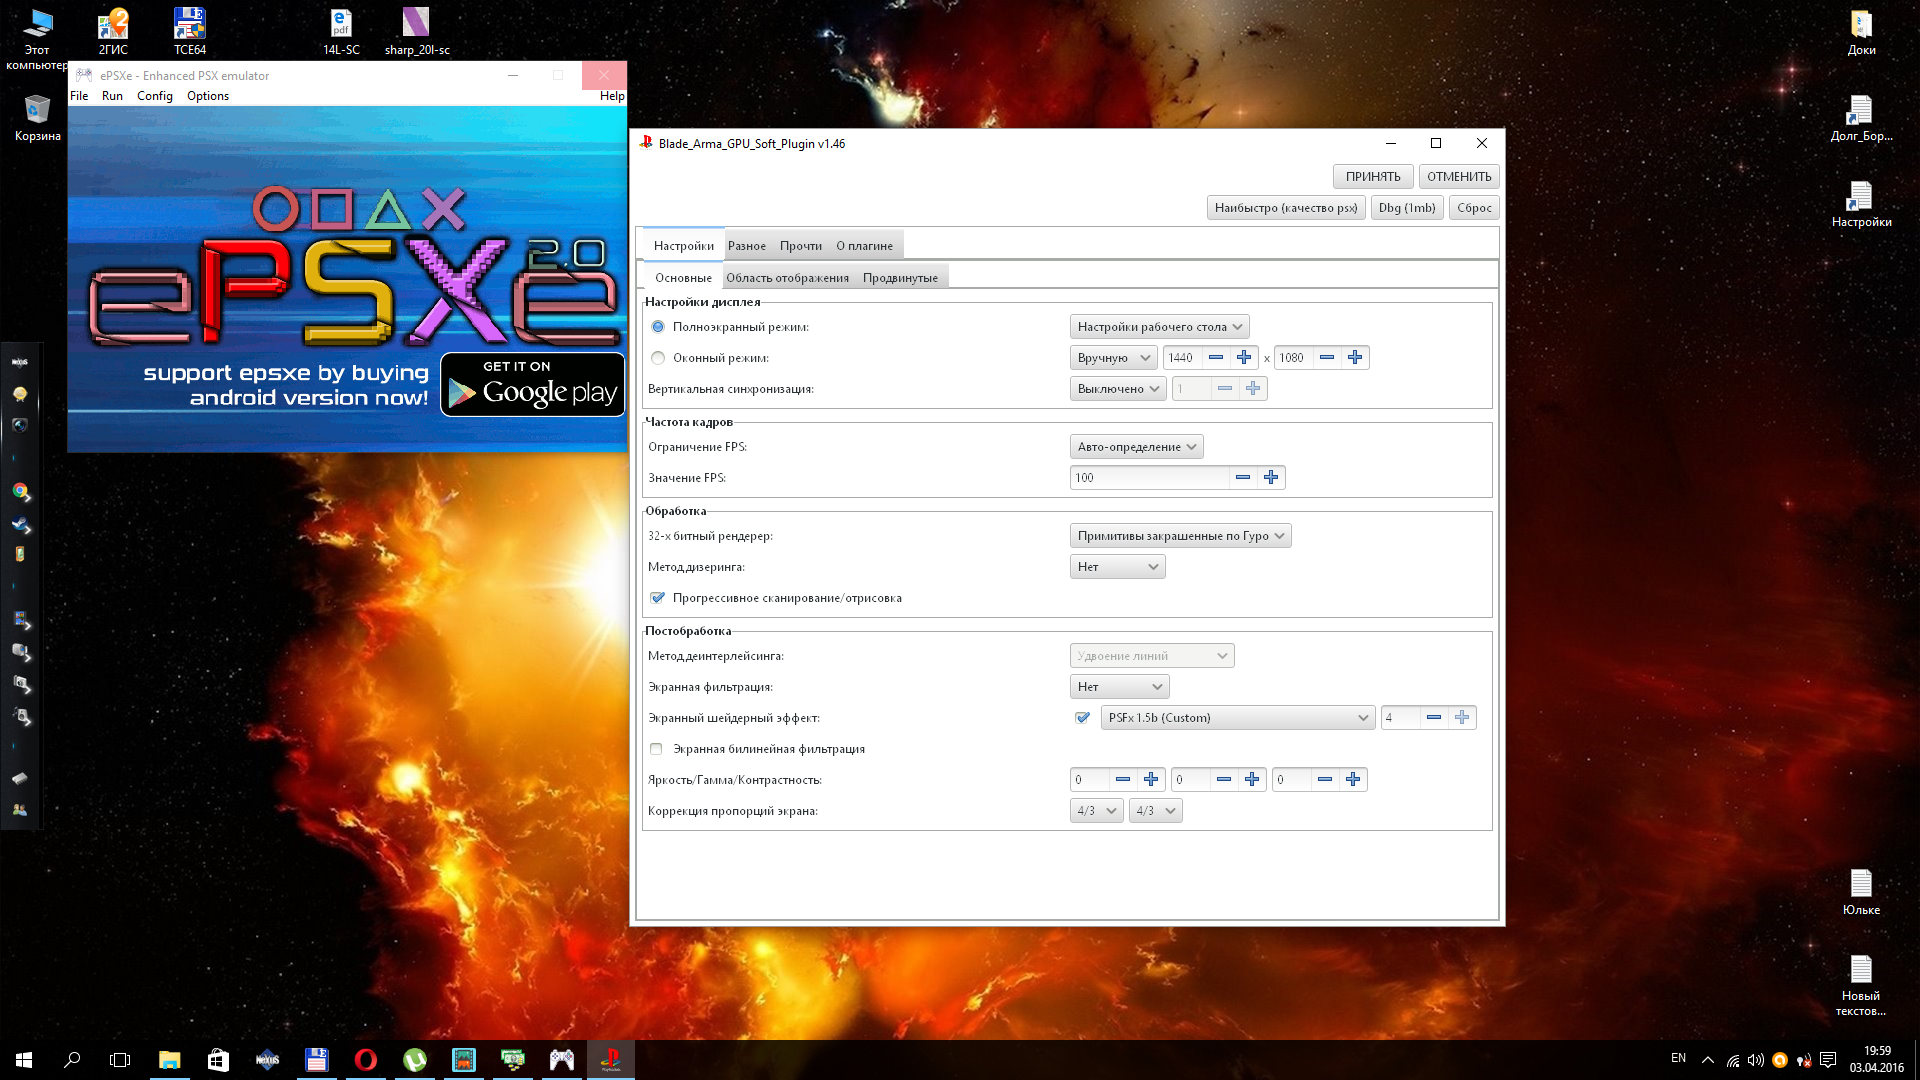Click Наибыстро (качество psx) preset button
This screenshot has width=1920, height=1080.
coord(1286,208)
